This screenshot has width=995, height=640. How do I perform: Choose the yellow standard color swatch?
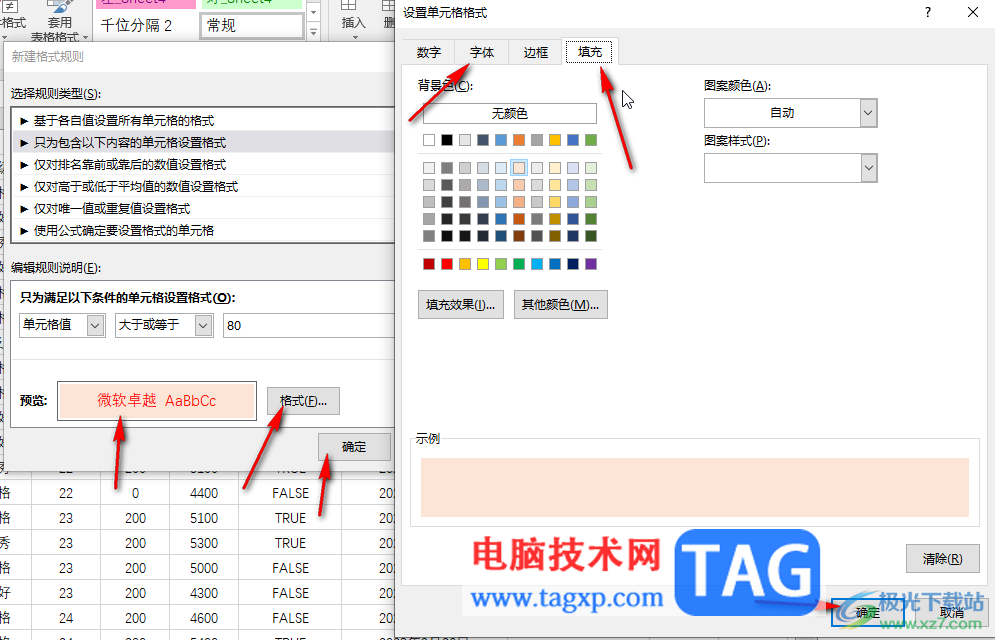click(483, 264)
